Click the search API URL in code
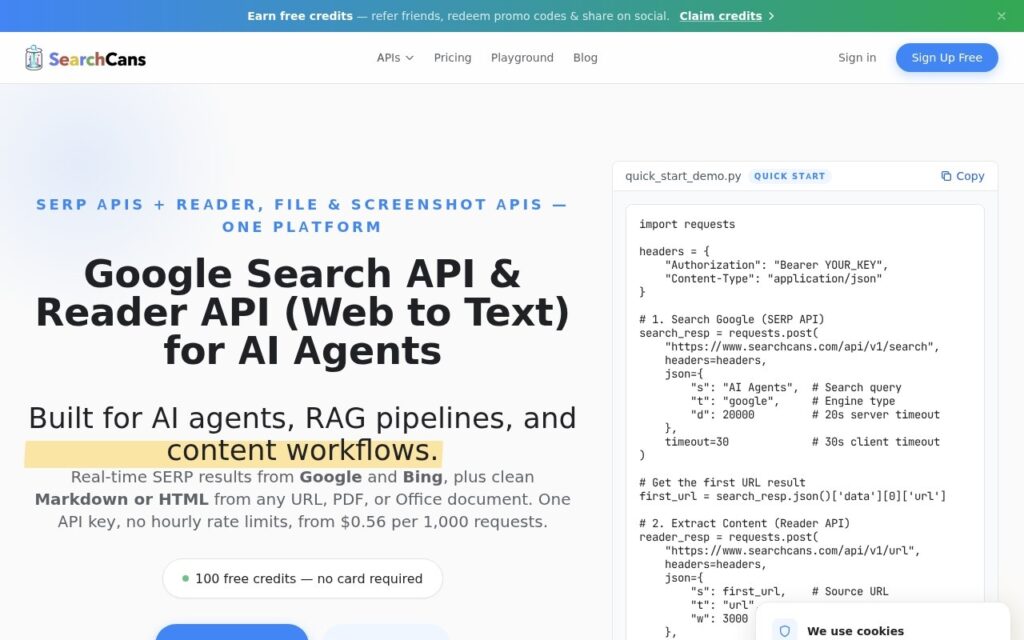Viewport: 1024px width, 640px height. point(801,347)
